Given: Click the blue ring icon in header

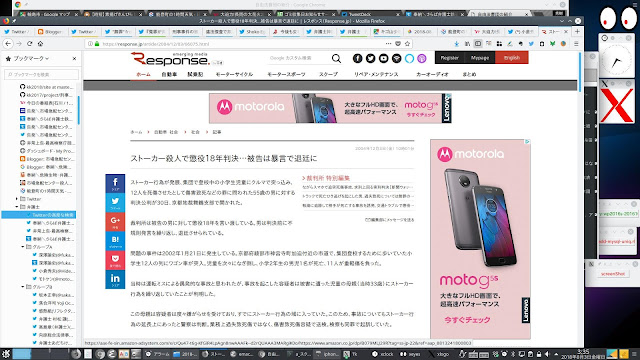Looking at the screenshot, I should tap(409, 58).
